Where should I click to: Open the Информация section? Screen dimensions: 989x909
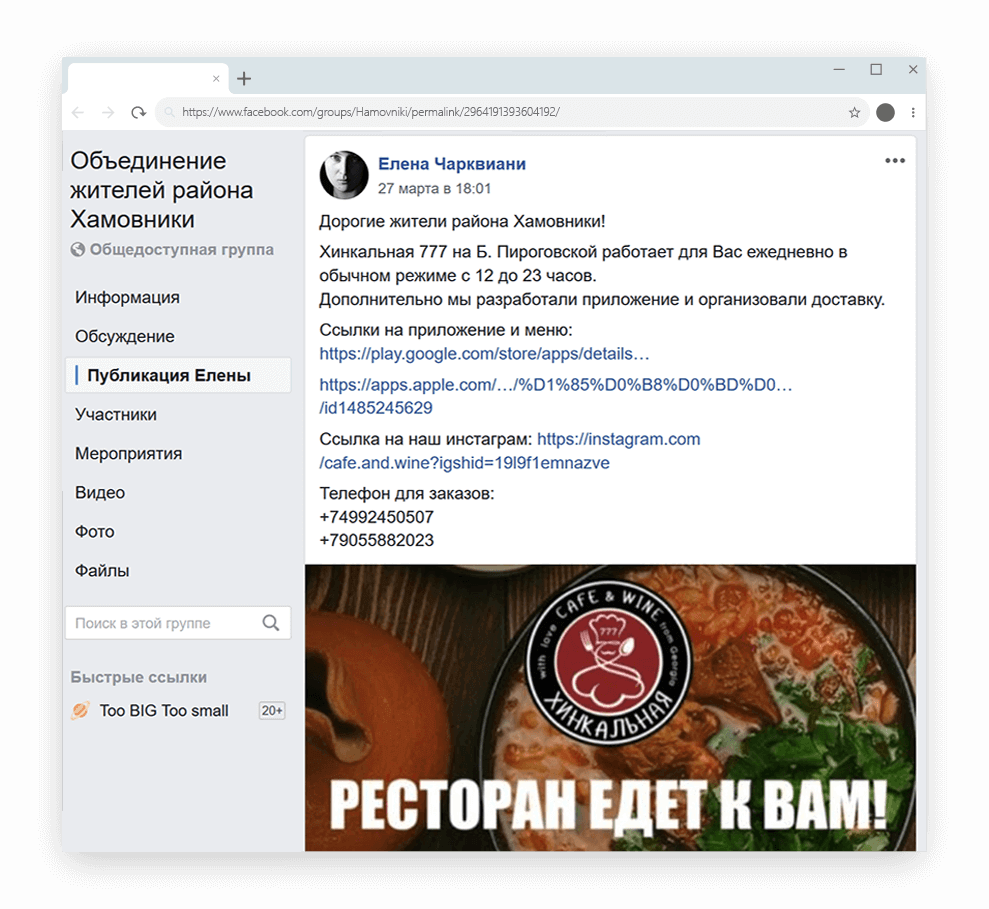pos(127,297)
